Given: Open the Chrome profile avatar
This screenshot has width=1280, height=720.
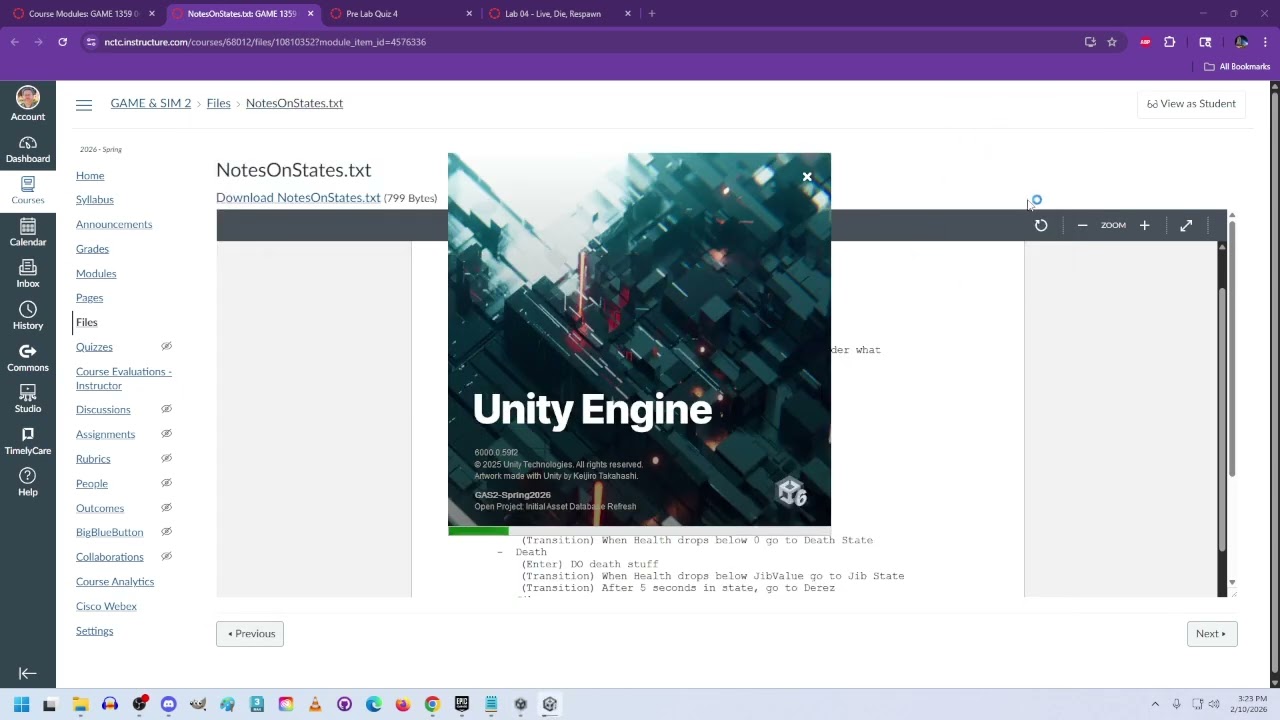Looking at the screenshot, I should [x=1241, y=42].
